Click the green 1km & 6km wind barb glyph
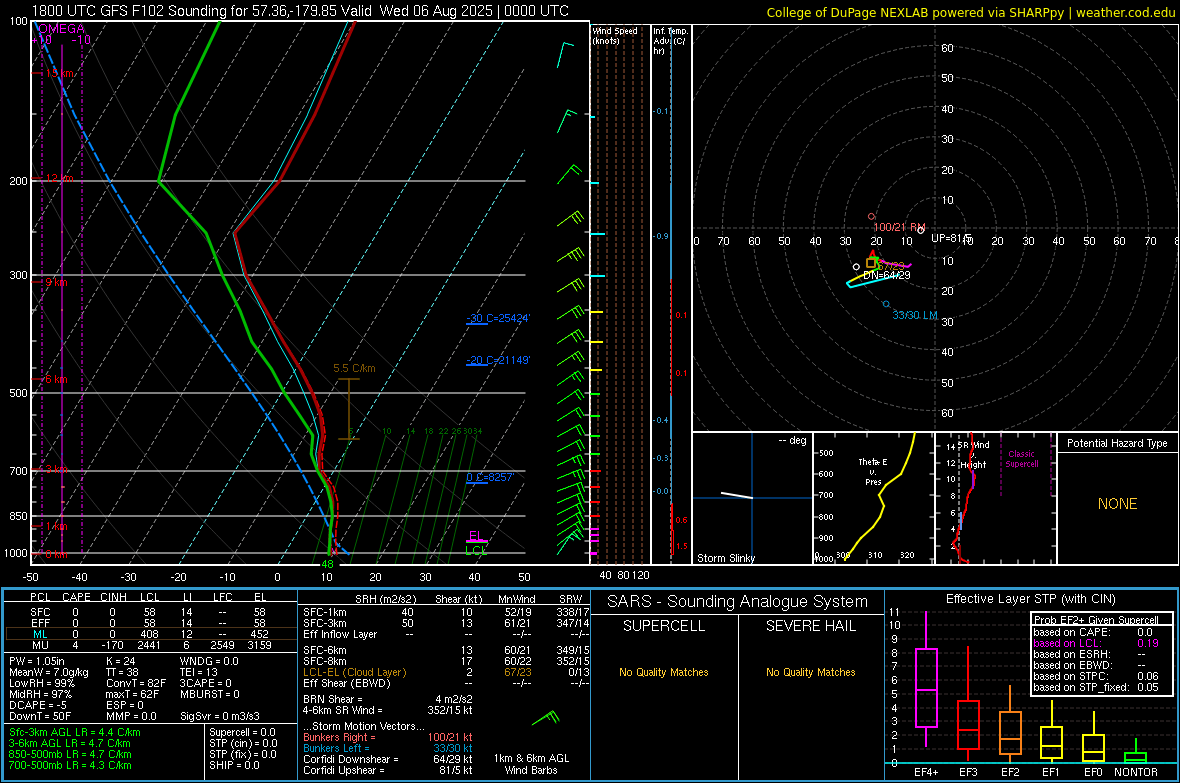Viewport: 1180px width, 783px height. (x=546, y=717)
